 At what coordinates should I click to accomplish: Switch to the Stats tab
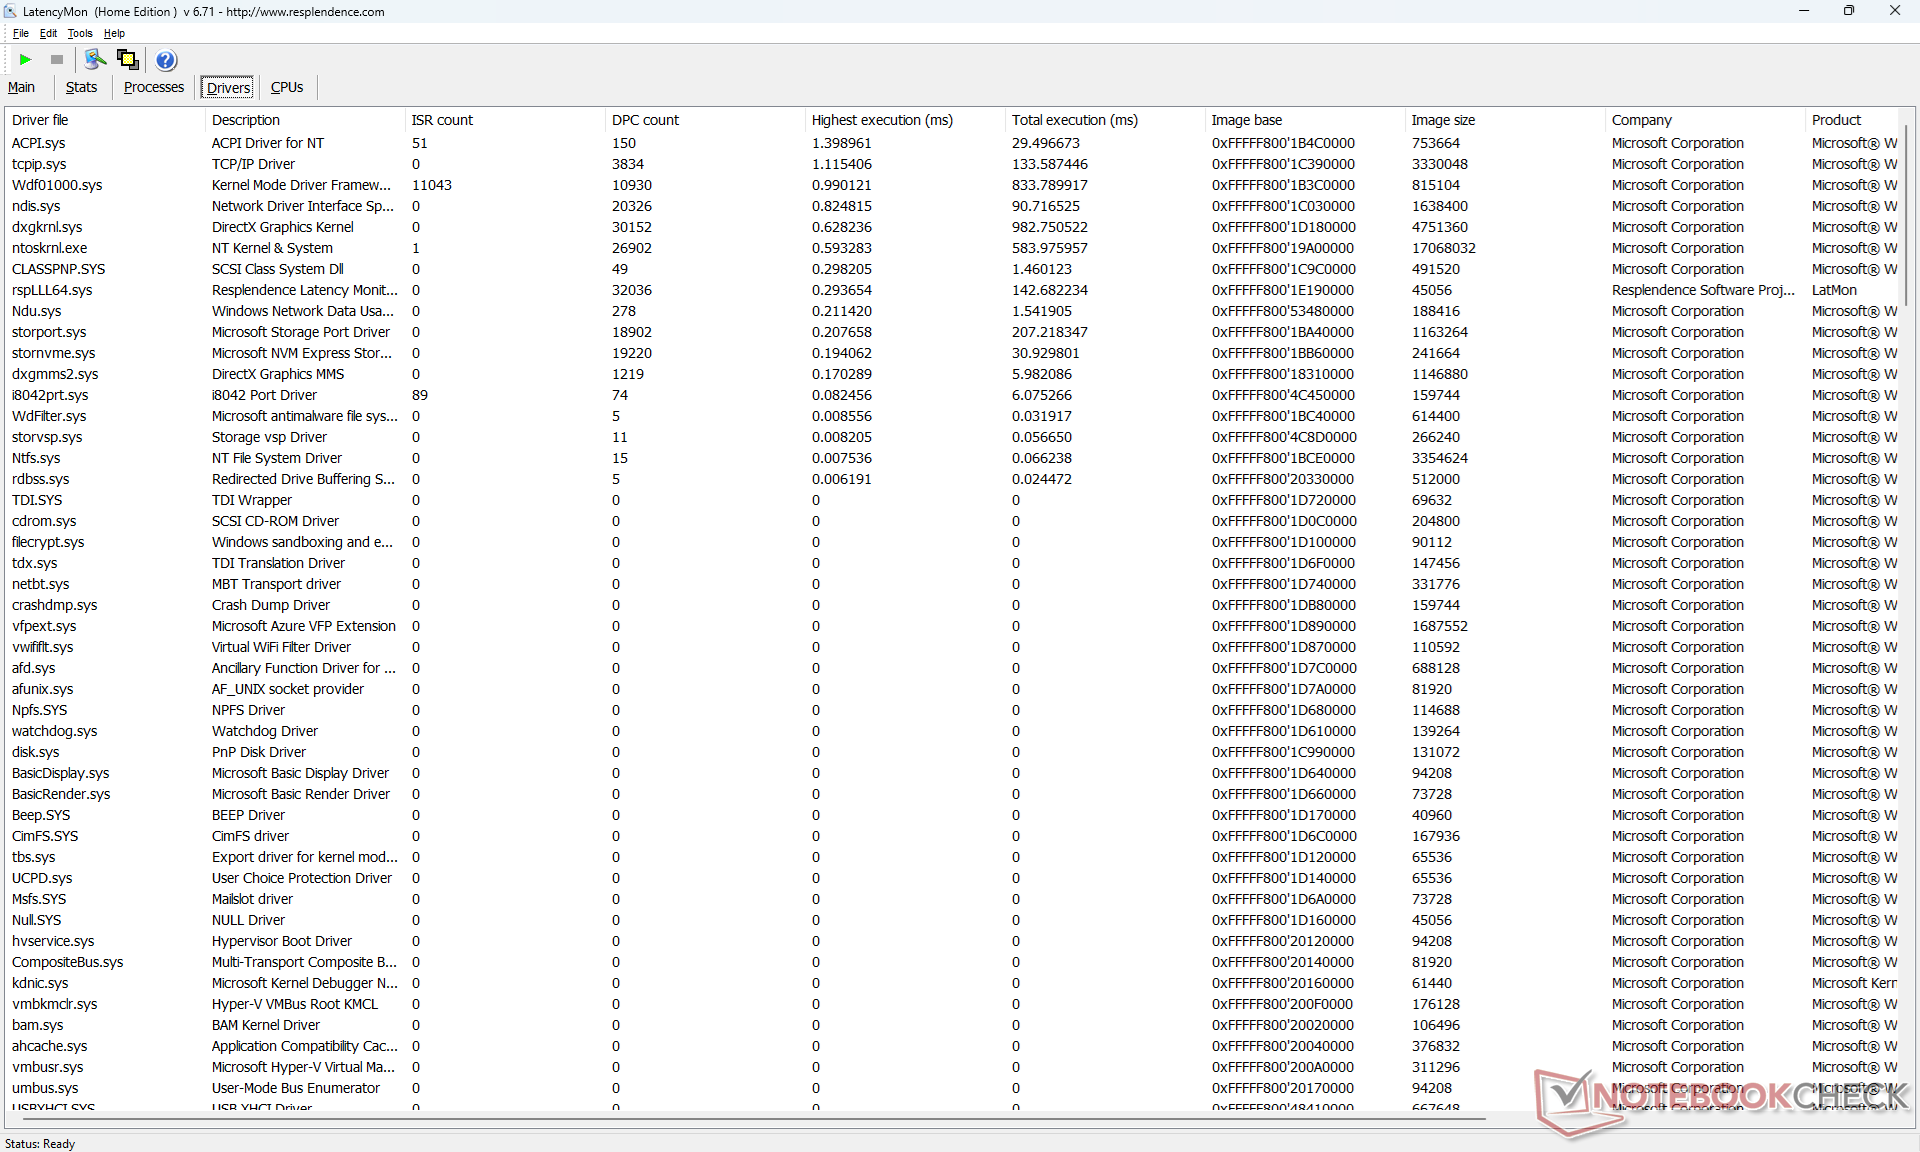point(81,87)
